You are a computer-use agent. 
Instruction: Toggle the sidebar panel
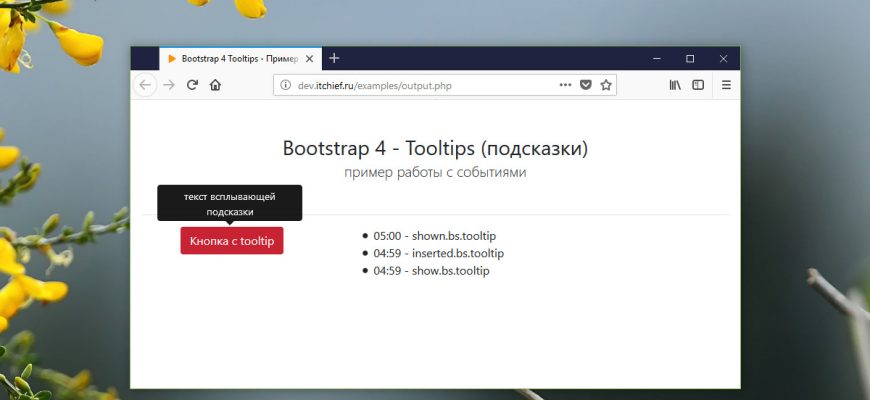[x=698, y=85]
